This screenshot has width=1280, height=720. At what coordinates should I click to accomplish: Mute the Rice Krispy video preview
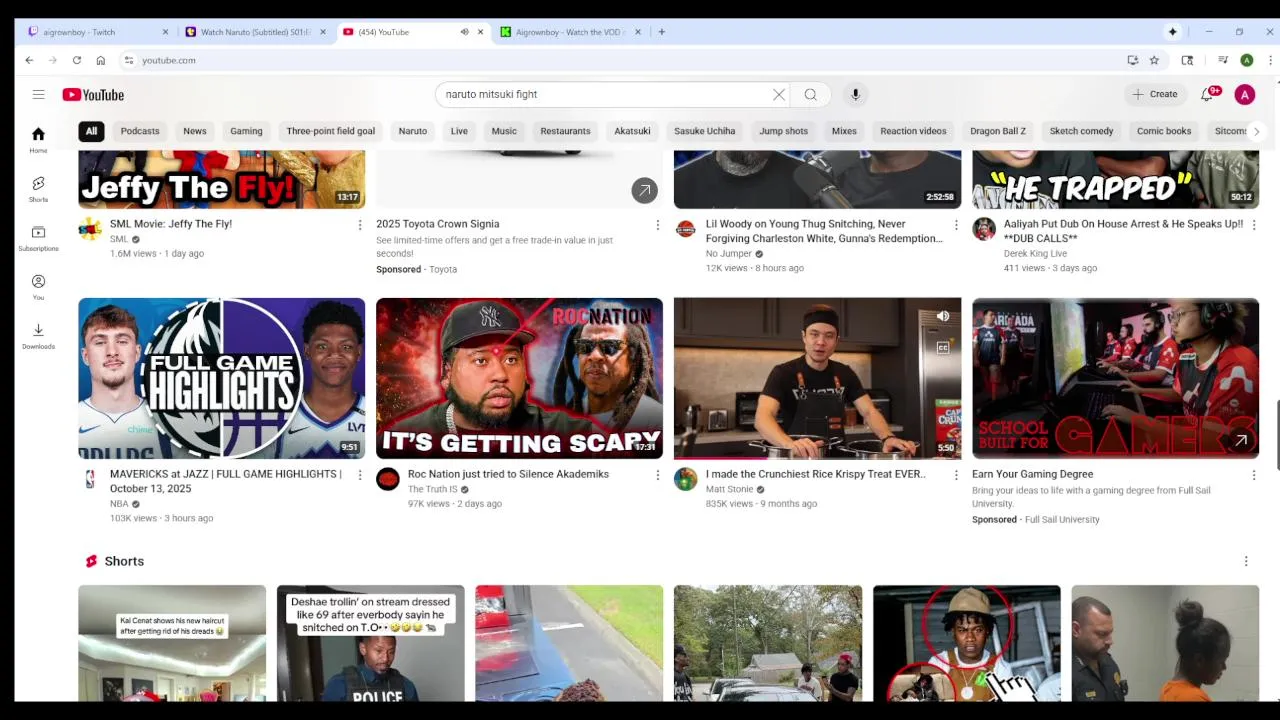coord(943,316)
